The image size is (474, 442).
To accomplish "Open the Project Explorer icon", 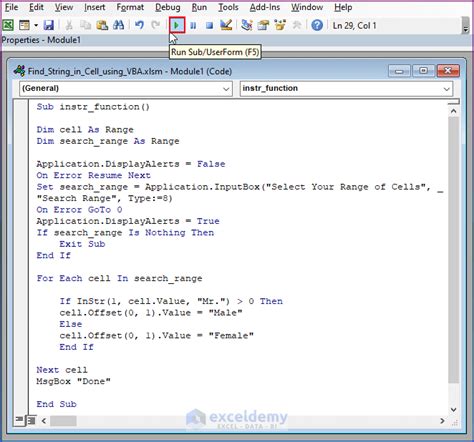I will point(247,25).
